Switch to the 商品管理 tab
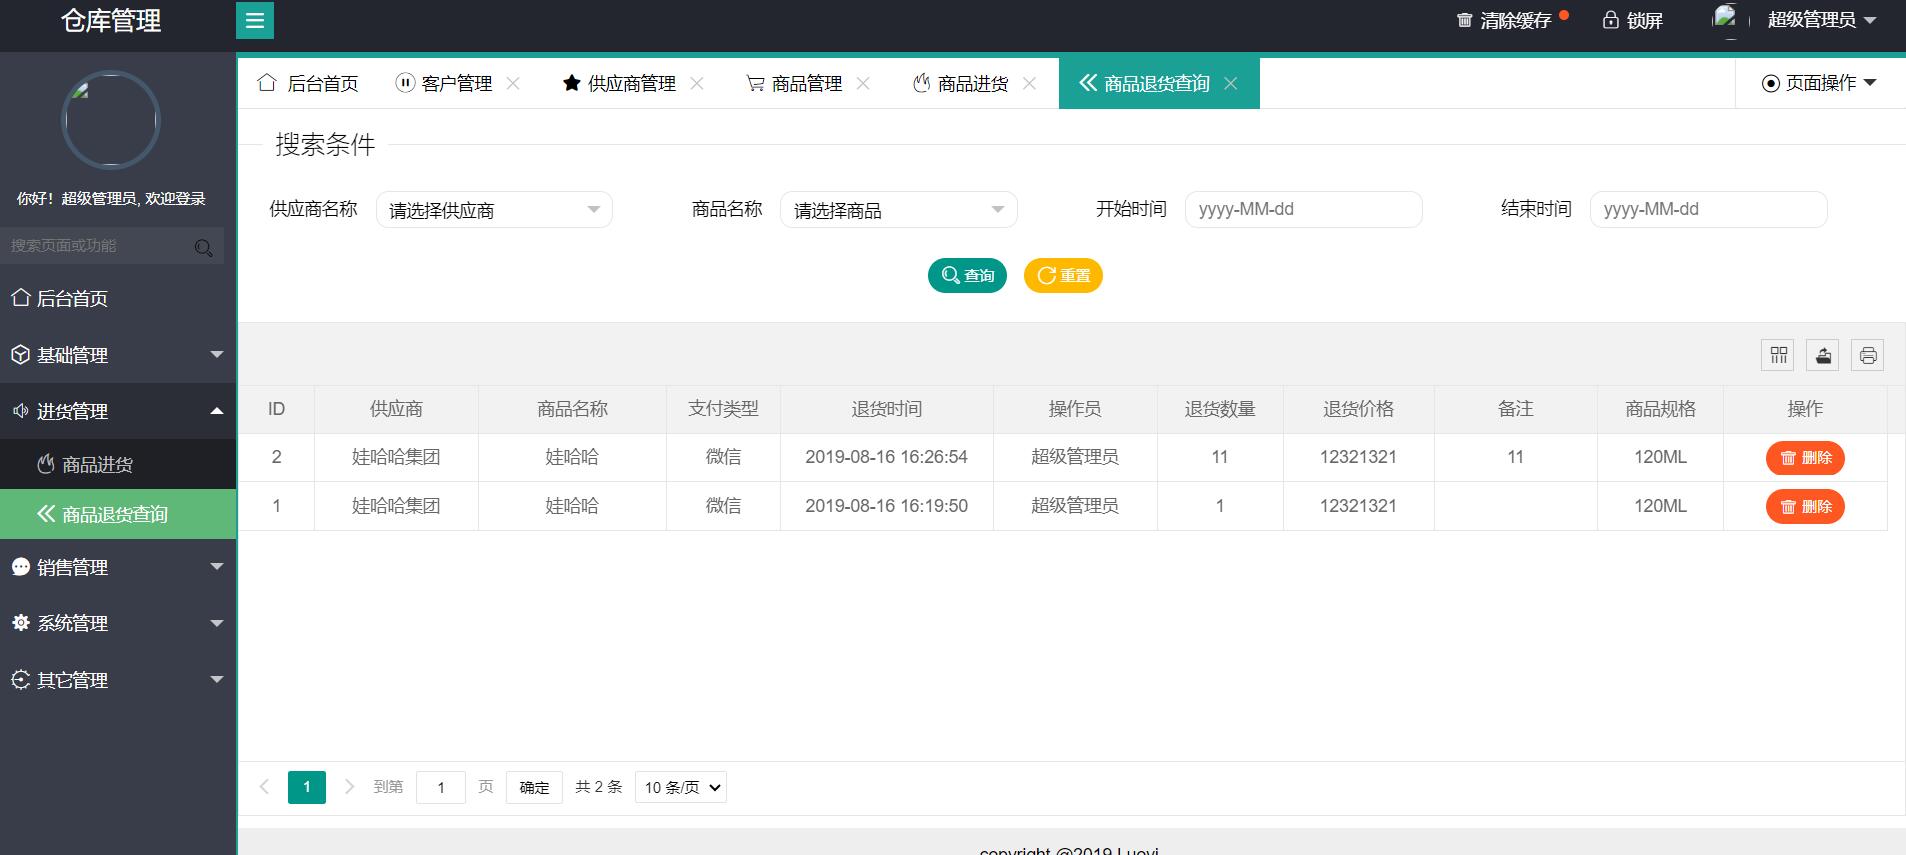1906x855 pixels. (x=795, y=83)
